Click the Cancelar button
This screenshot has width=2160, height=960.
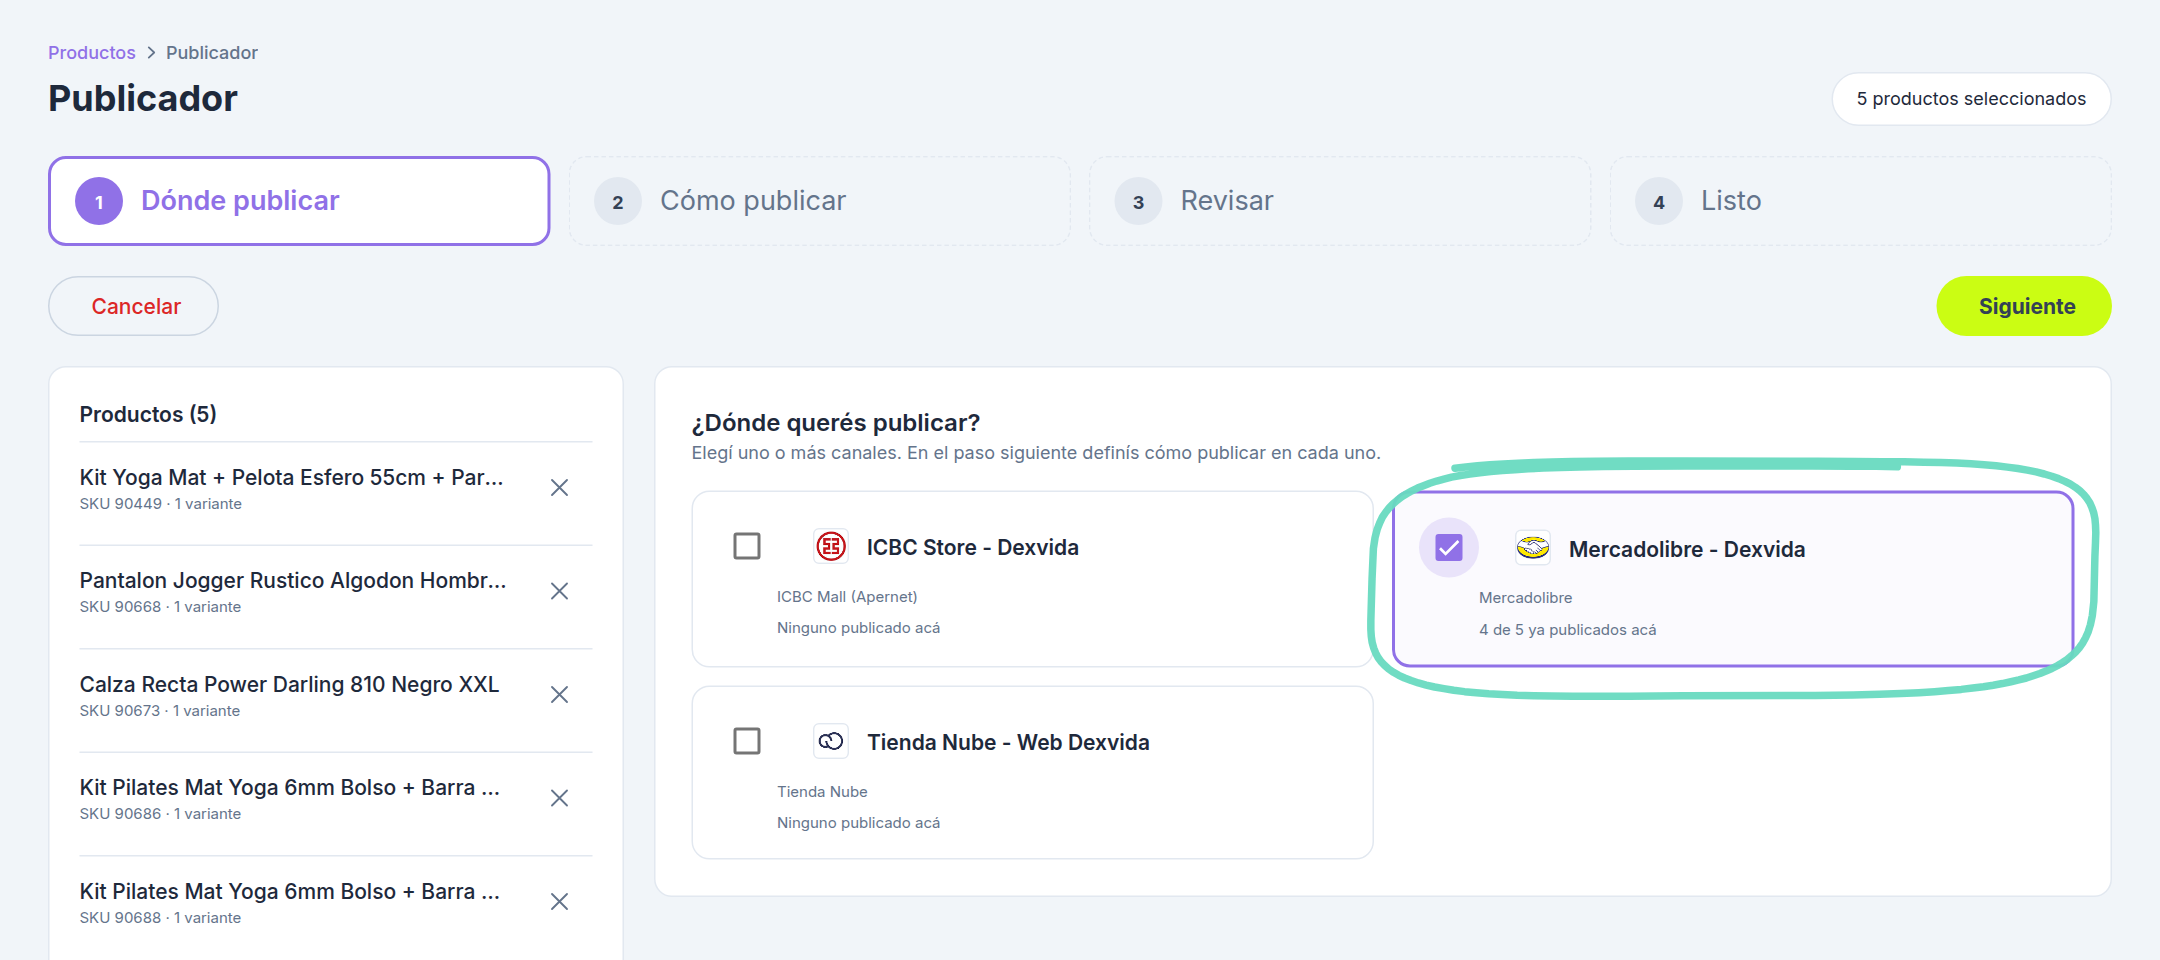(133, 306)
